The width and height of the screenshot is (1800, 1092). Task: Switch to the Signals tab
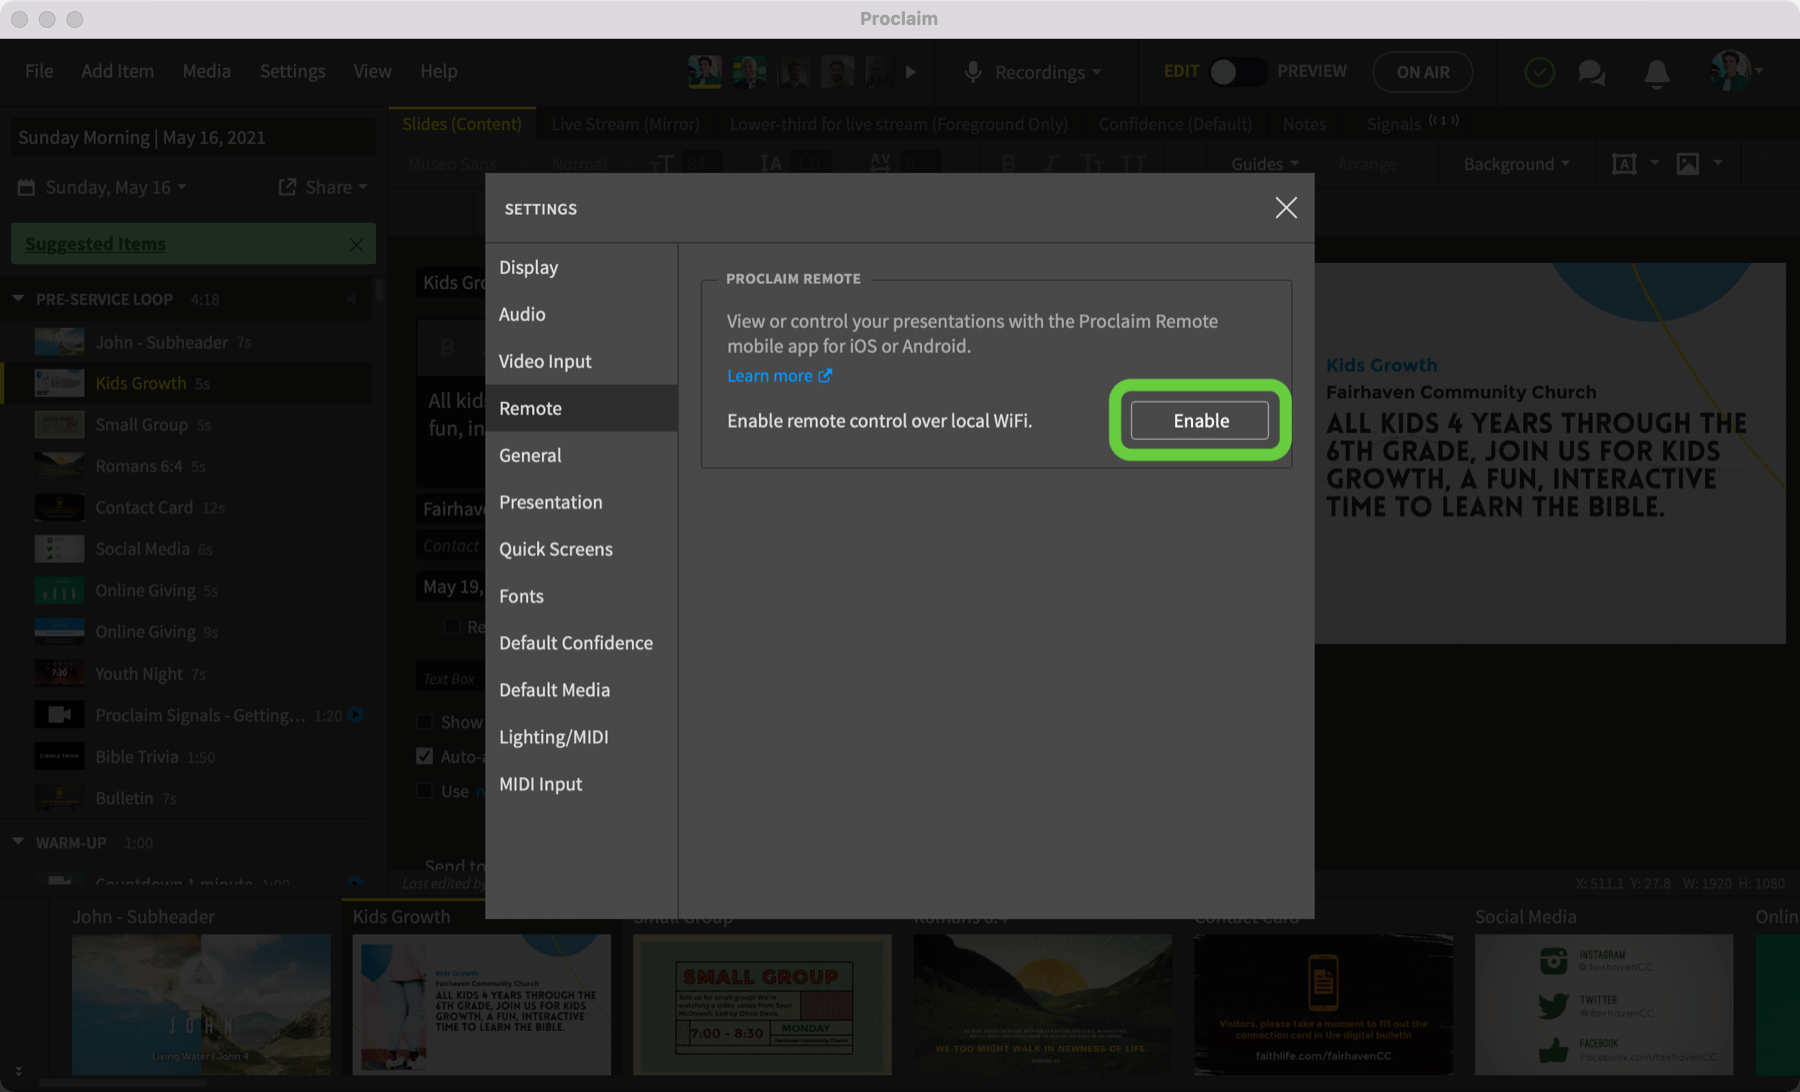[1412, 123]
